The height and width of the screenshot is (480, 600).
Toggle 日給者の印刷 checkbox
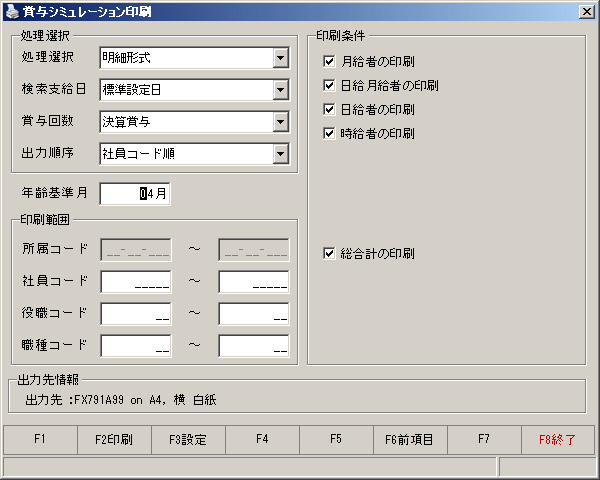click(329, 109)
